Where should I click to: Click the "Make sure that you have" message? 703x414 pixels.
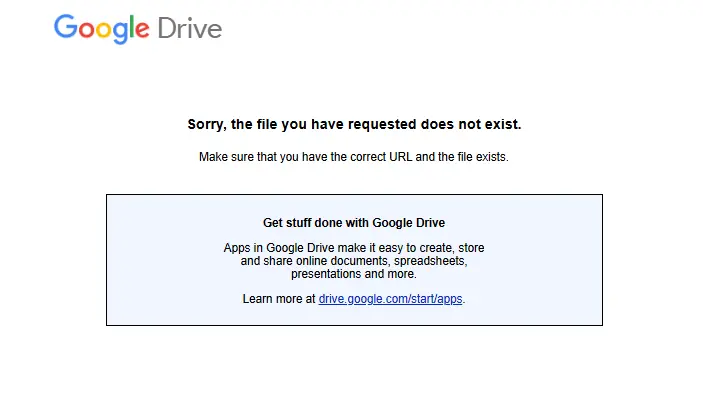[354, 157]
